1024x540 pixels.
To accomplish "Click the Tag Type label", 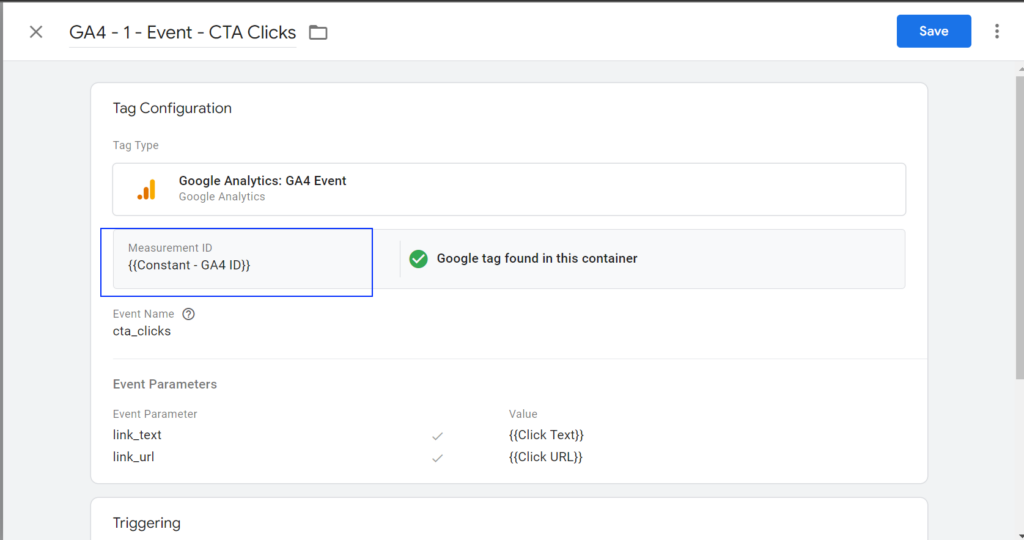I will click(135, 145).
